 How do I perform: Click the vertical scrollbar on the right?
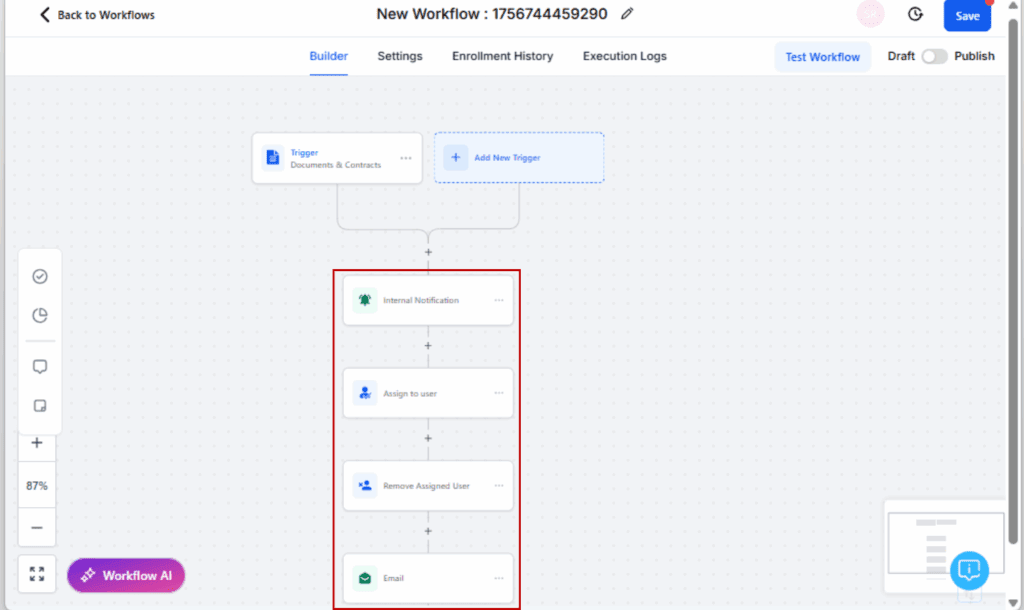1013,281
